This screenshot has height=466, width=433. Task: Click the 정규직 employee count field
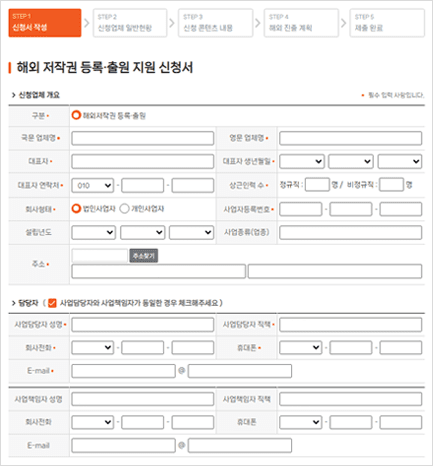pos(317,185)
